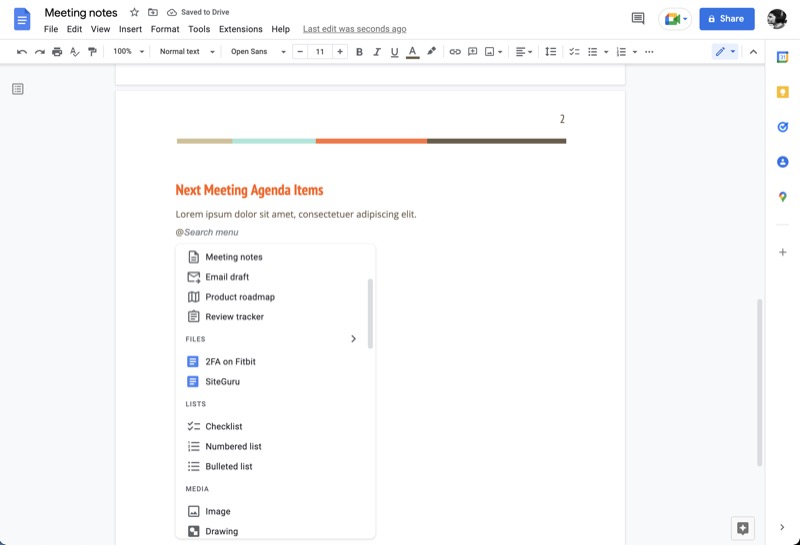Open the zoom 100% dropdown
800x545 pixels.
[128, 52]
